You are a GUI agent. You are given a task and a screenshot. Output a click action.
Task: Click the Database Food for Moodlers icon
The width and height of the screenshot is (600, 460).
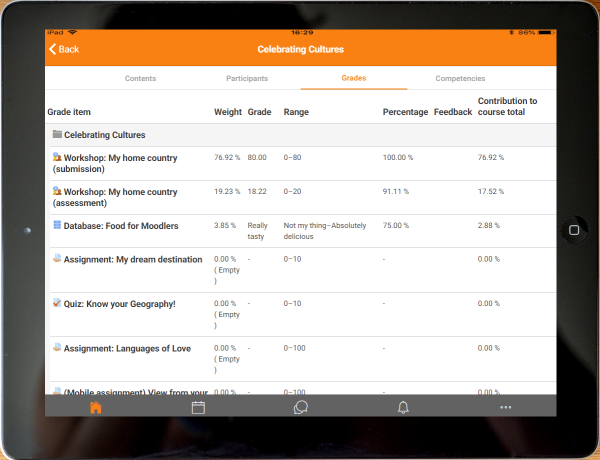[57, 225]
